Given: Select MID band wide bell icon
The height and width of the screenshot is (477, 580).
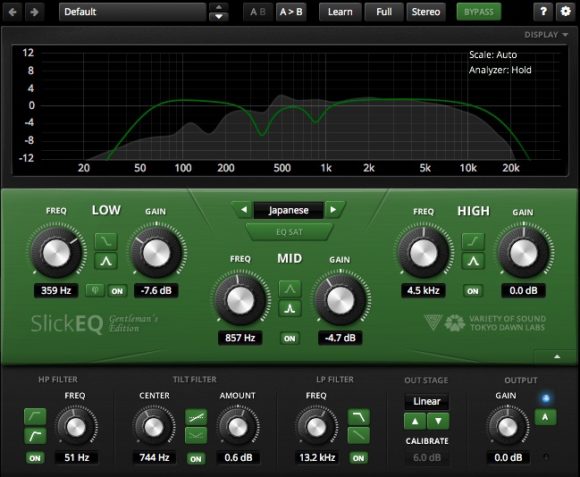Looking at the screenshot, I should [290, 289].
